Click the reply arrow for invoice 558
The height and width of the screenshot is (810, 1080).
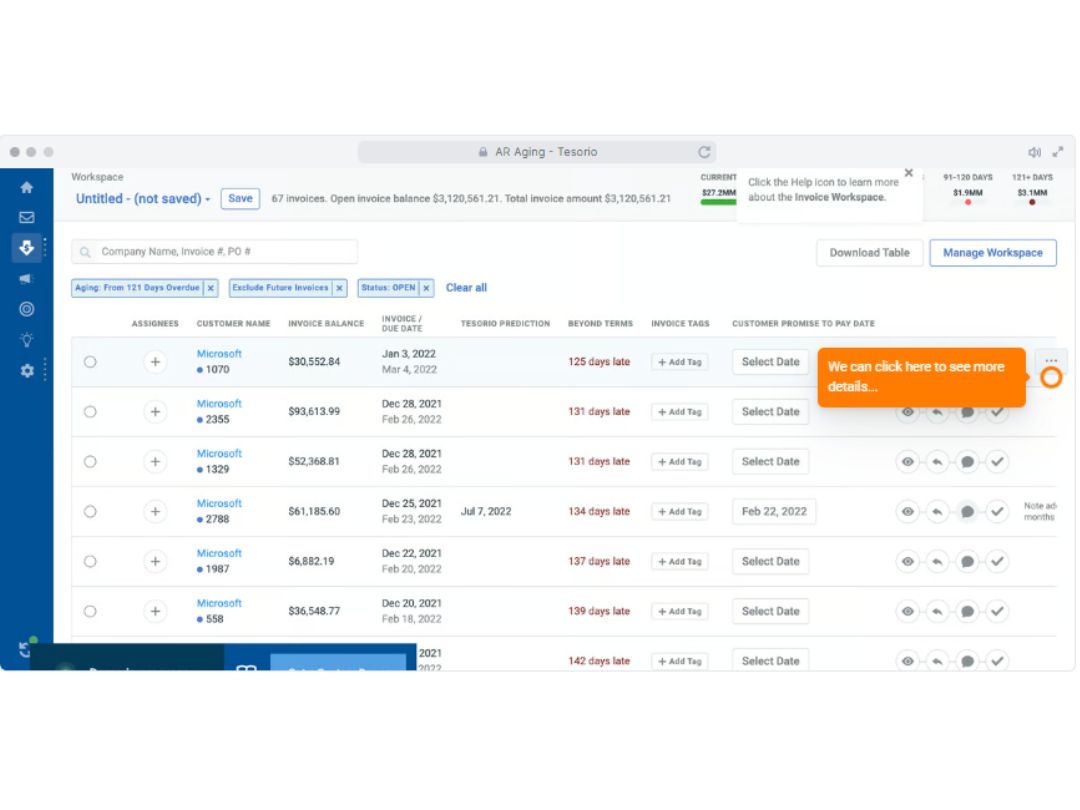pos(937,611)
